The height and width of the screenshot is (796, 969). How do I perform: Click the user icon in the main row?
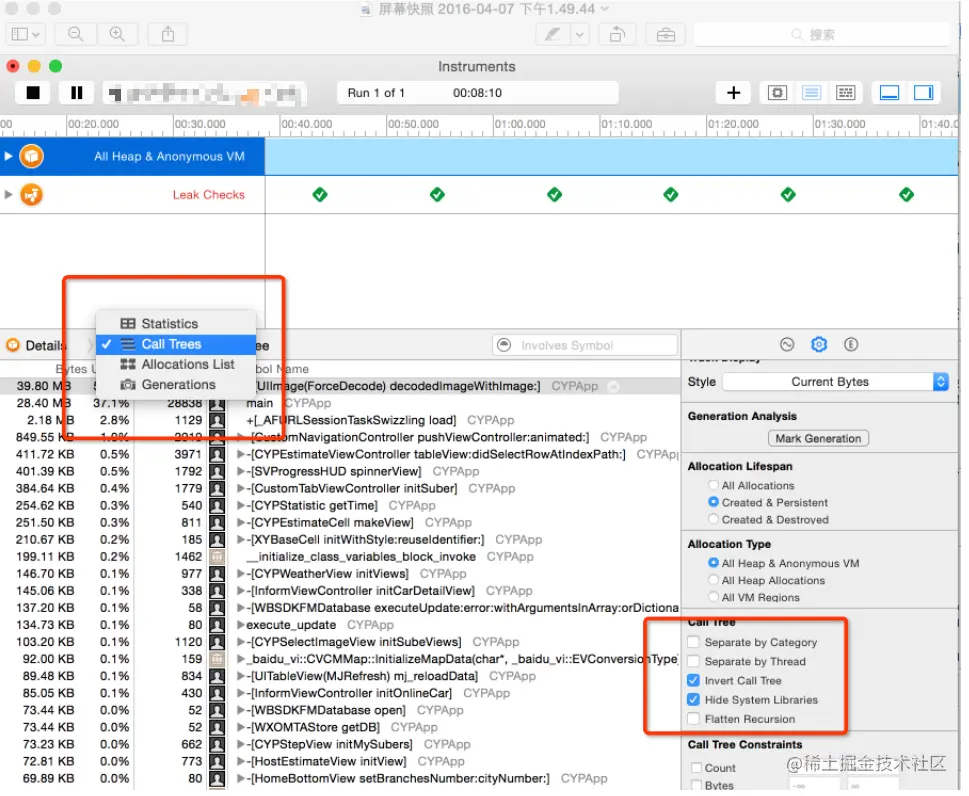(217, 404)
